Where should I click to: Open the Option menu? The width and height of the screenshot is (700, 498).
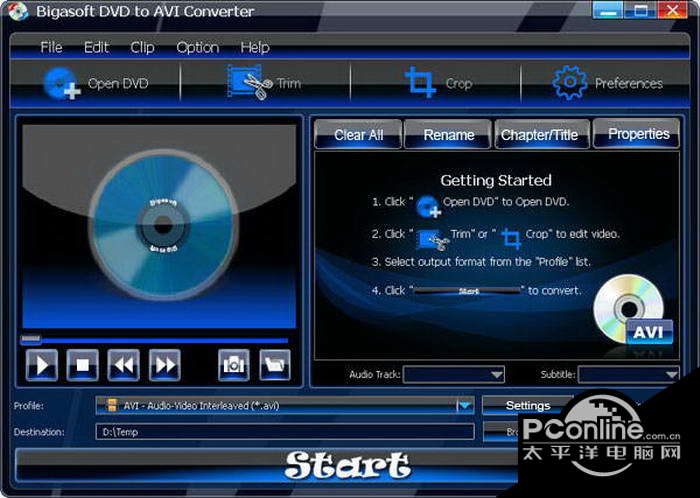tap(198, 47)
